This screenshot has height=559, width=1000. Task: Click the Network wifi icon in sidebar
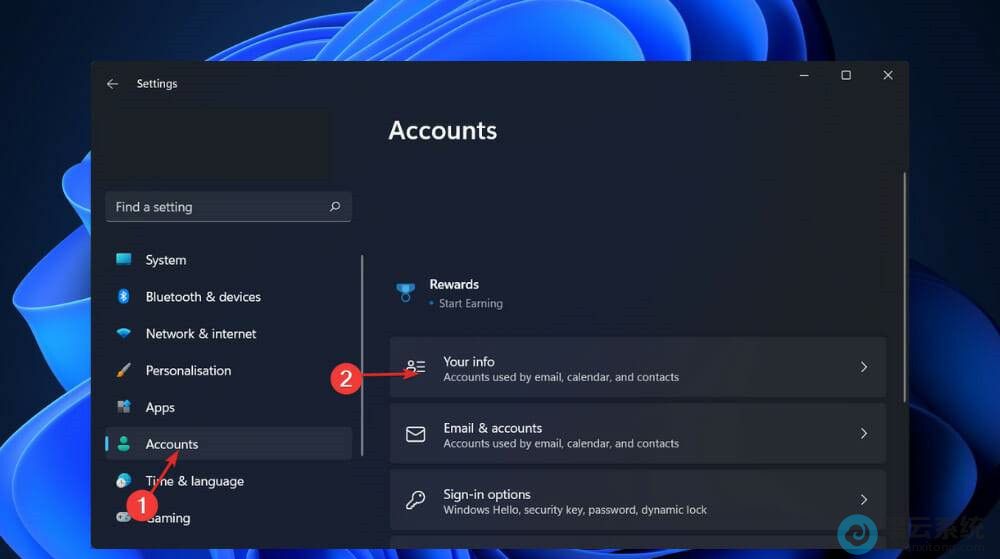click(x=124, y=334)
